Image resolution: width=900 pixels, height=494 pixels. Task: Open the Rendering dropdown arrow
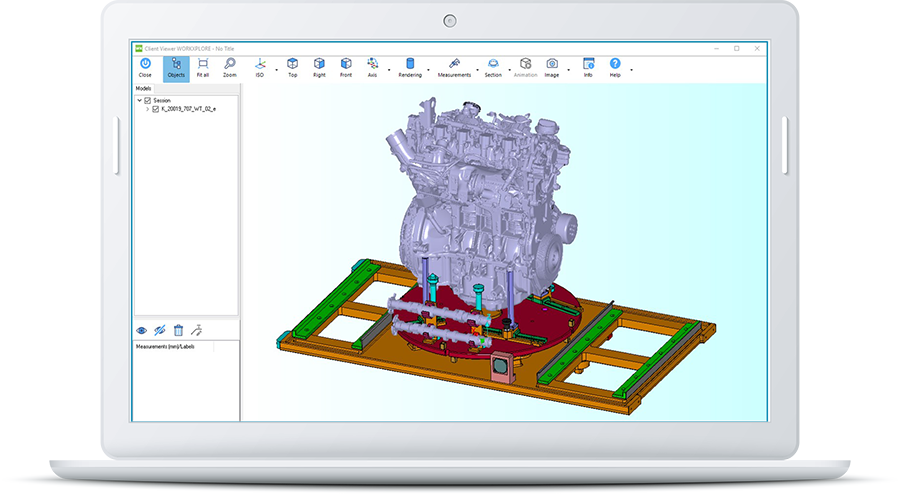point(429,69)
